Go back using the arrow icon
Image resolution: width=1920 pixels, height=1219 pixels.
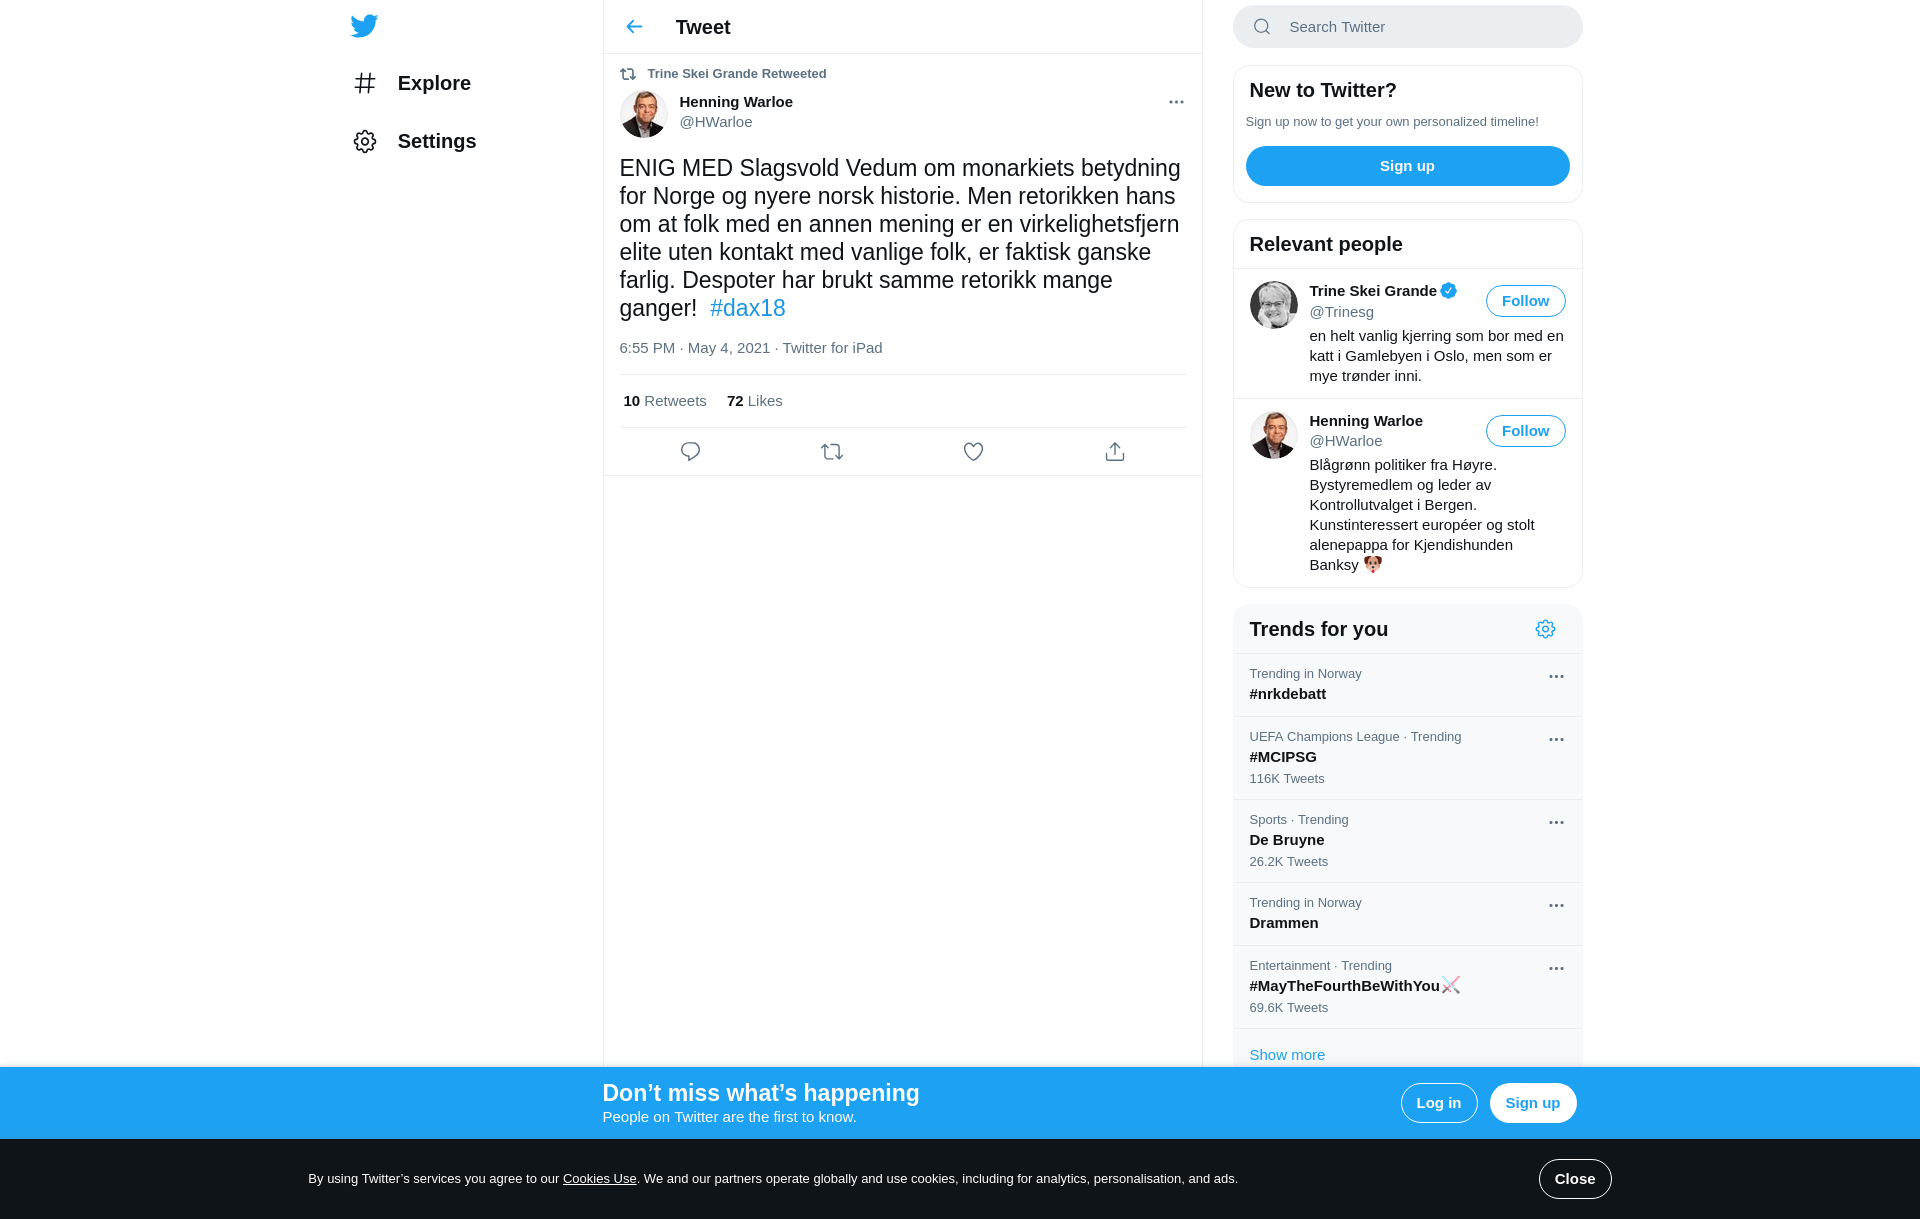[634, 27]
